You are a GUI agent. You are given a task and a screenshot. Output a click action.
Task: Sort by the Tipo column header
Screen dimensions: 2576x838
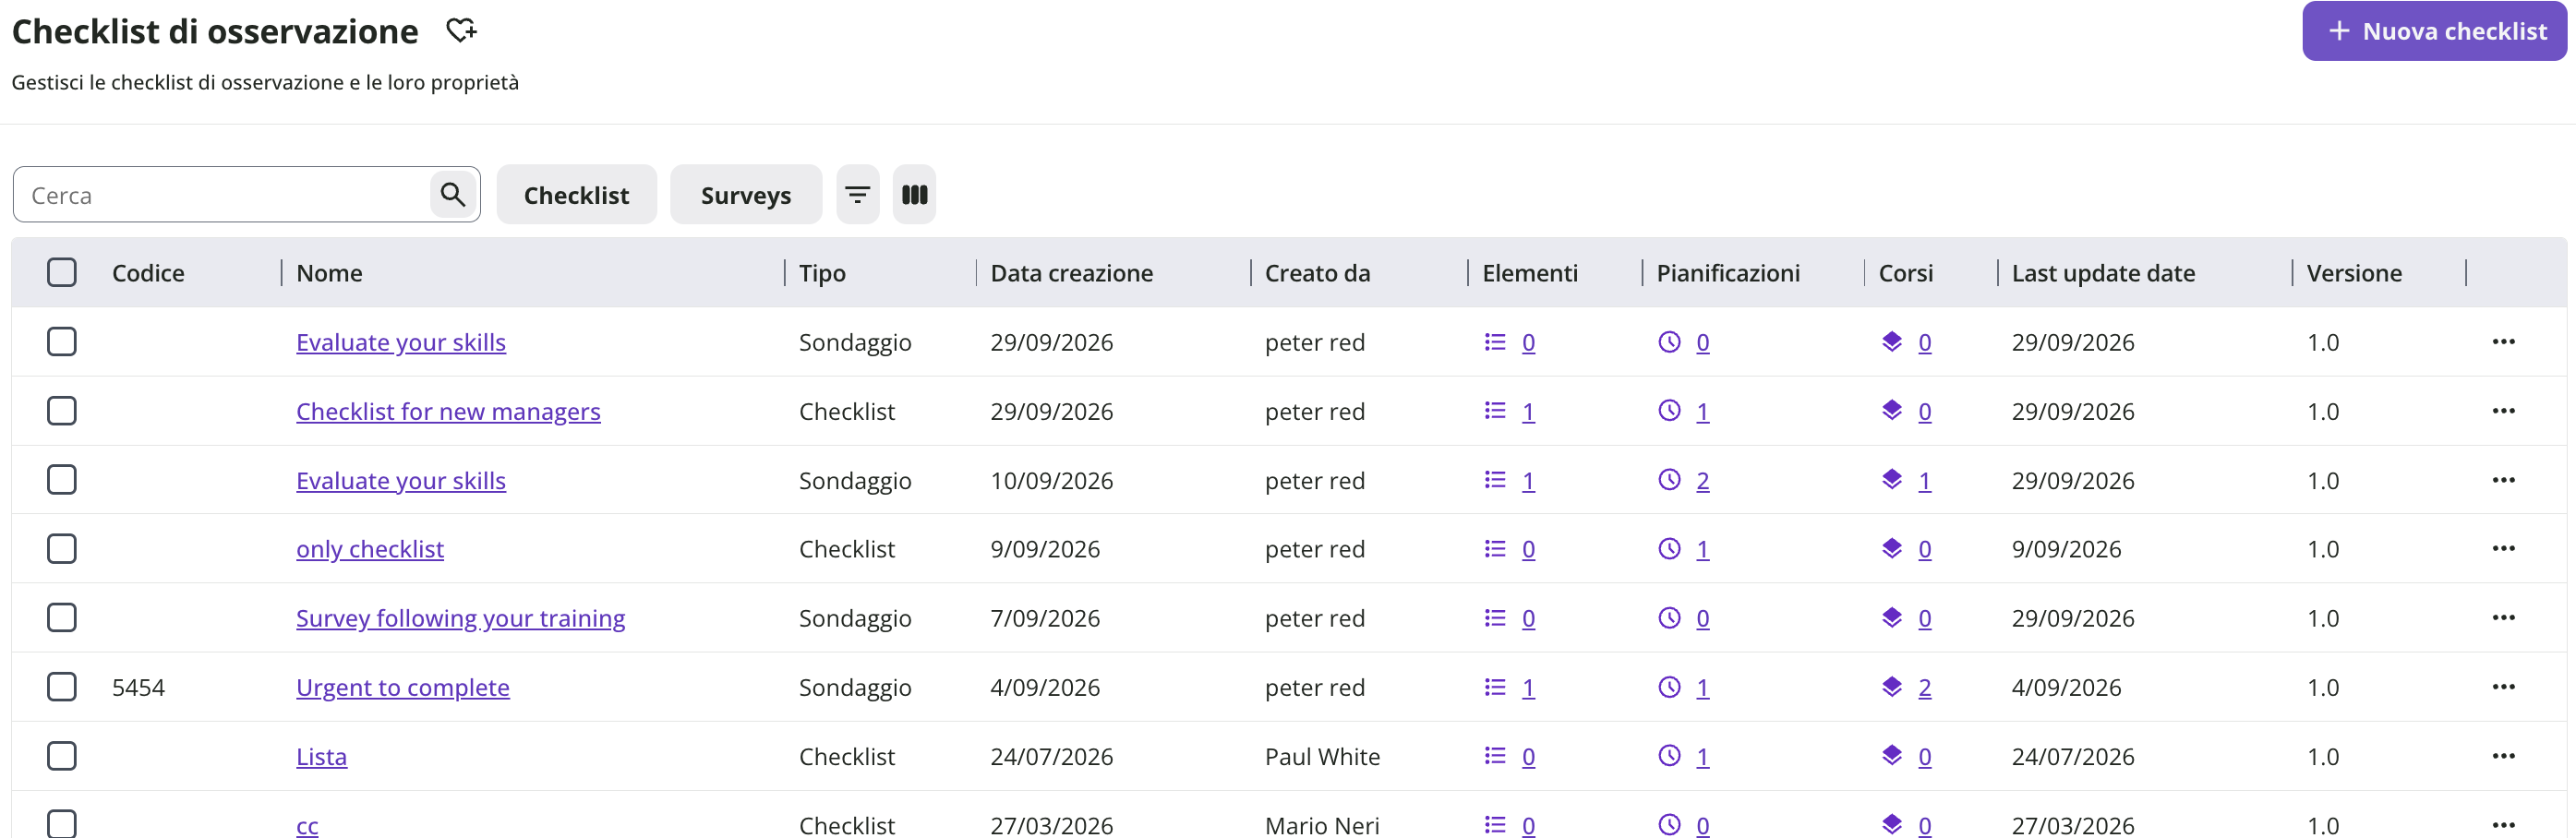point(822,273)
